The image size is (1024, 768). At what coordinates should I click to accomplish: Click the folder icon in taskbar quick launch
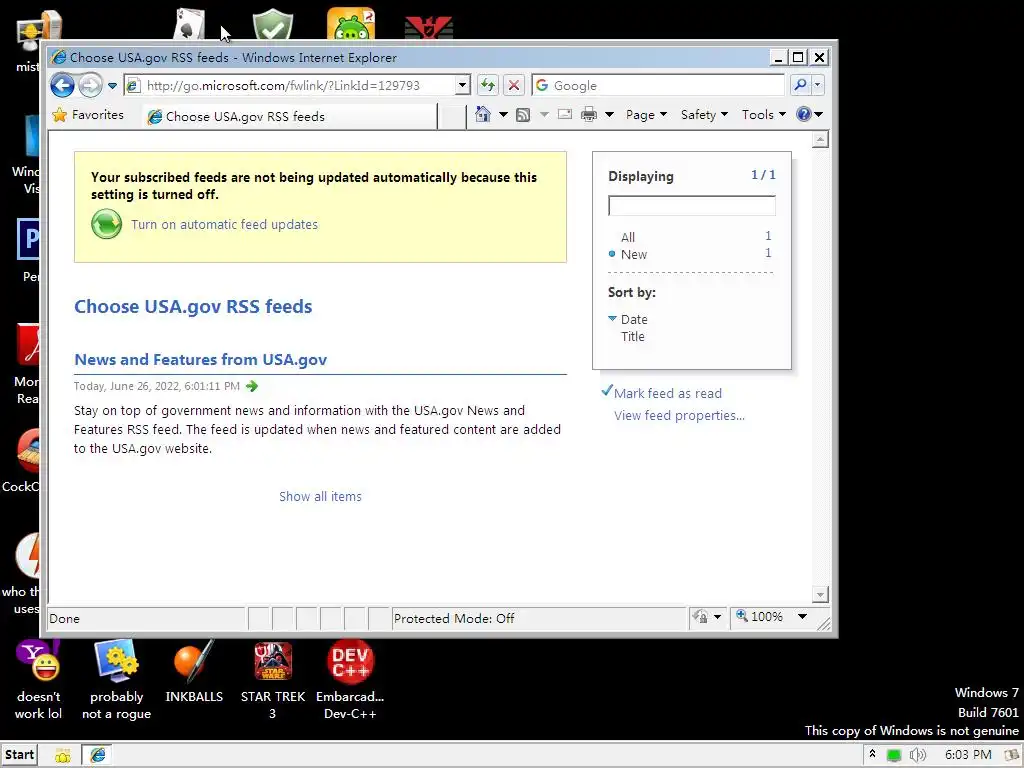[x=63, y=756]
